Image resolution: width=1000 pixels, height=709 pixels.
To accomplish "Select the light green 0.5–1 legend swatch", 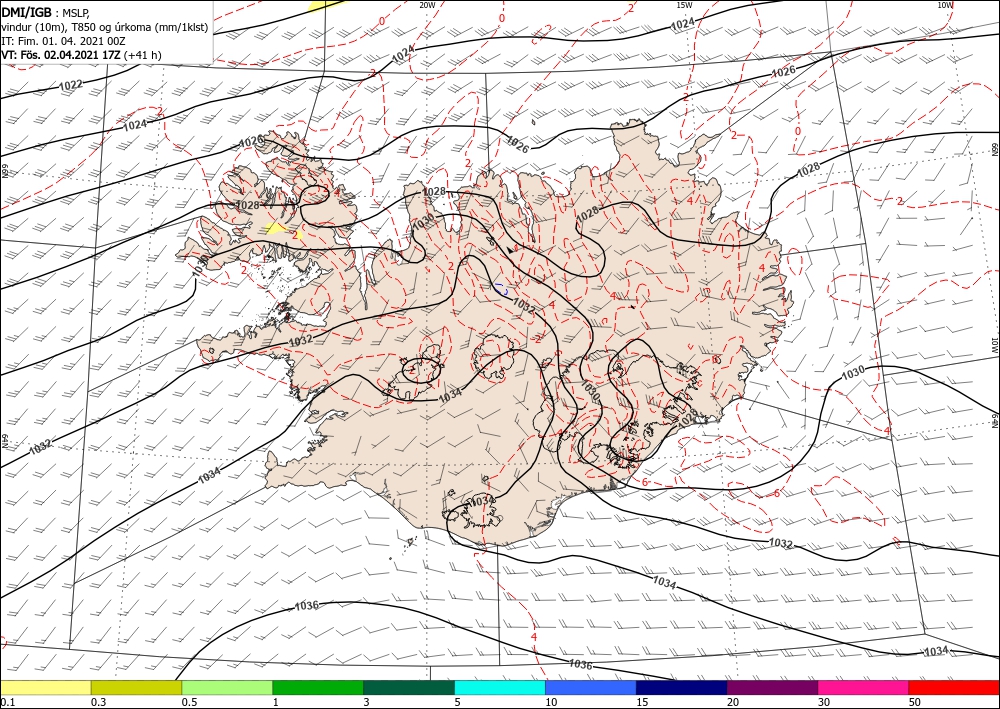I will [x=227, y=687].
